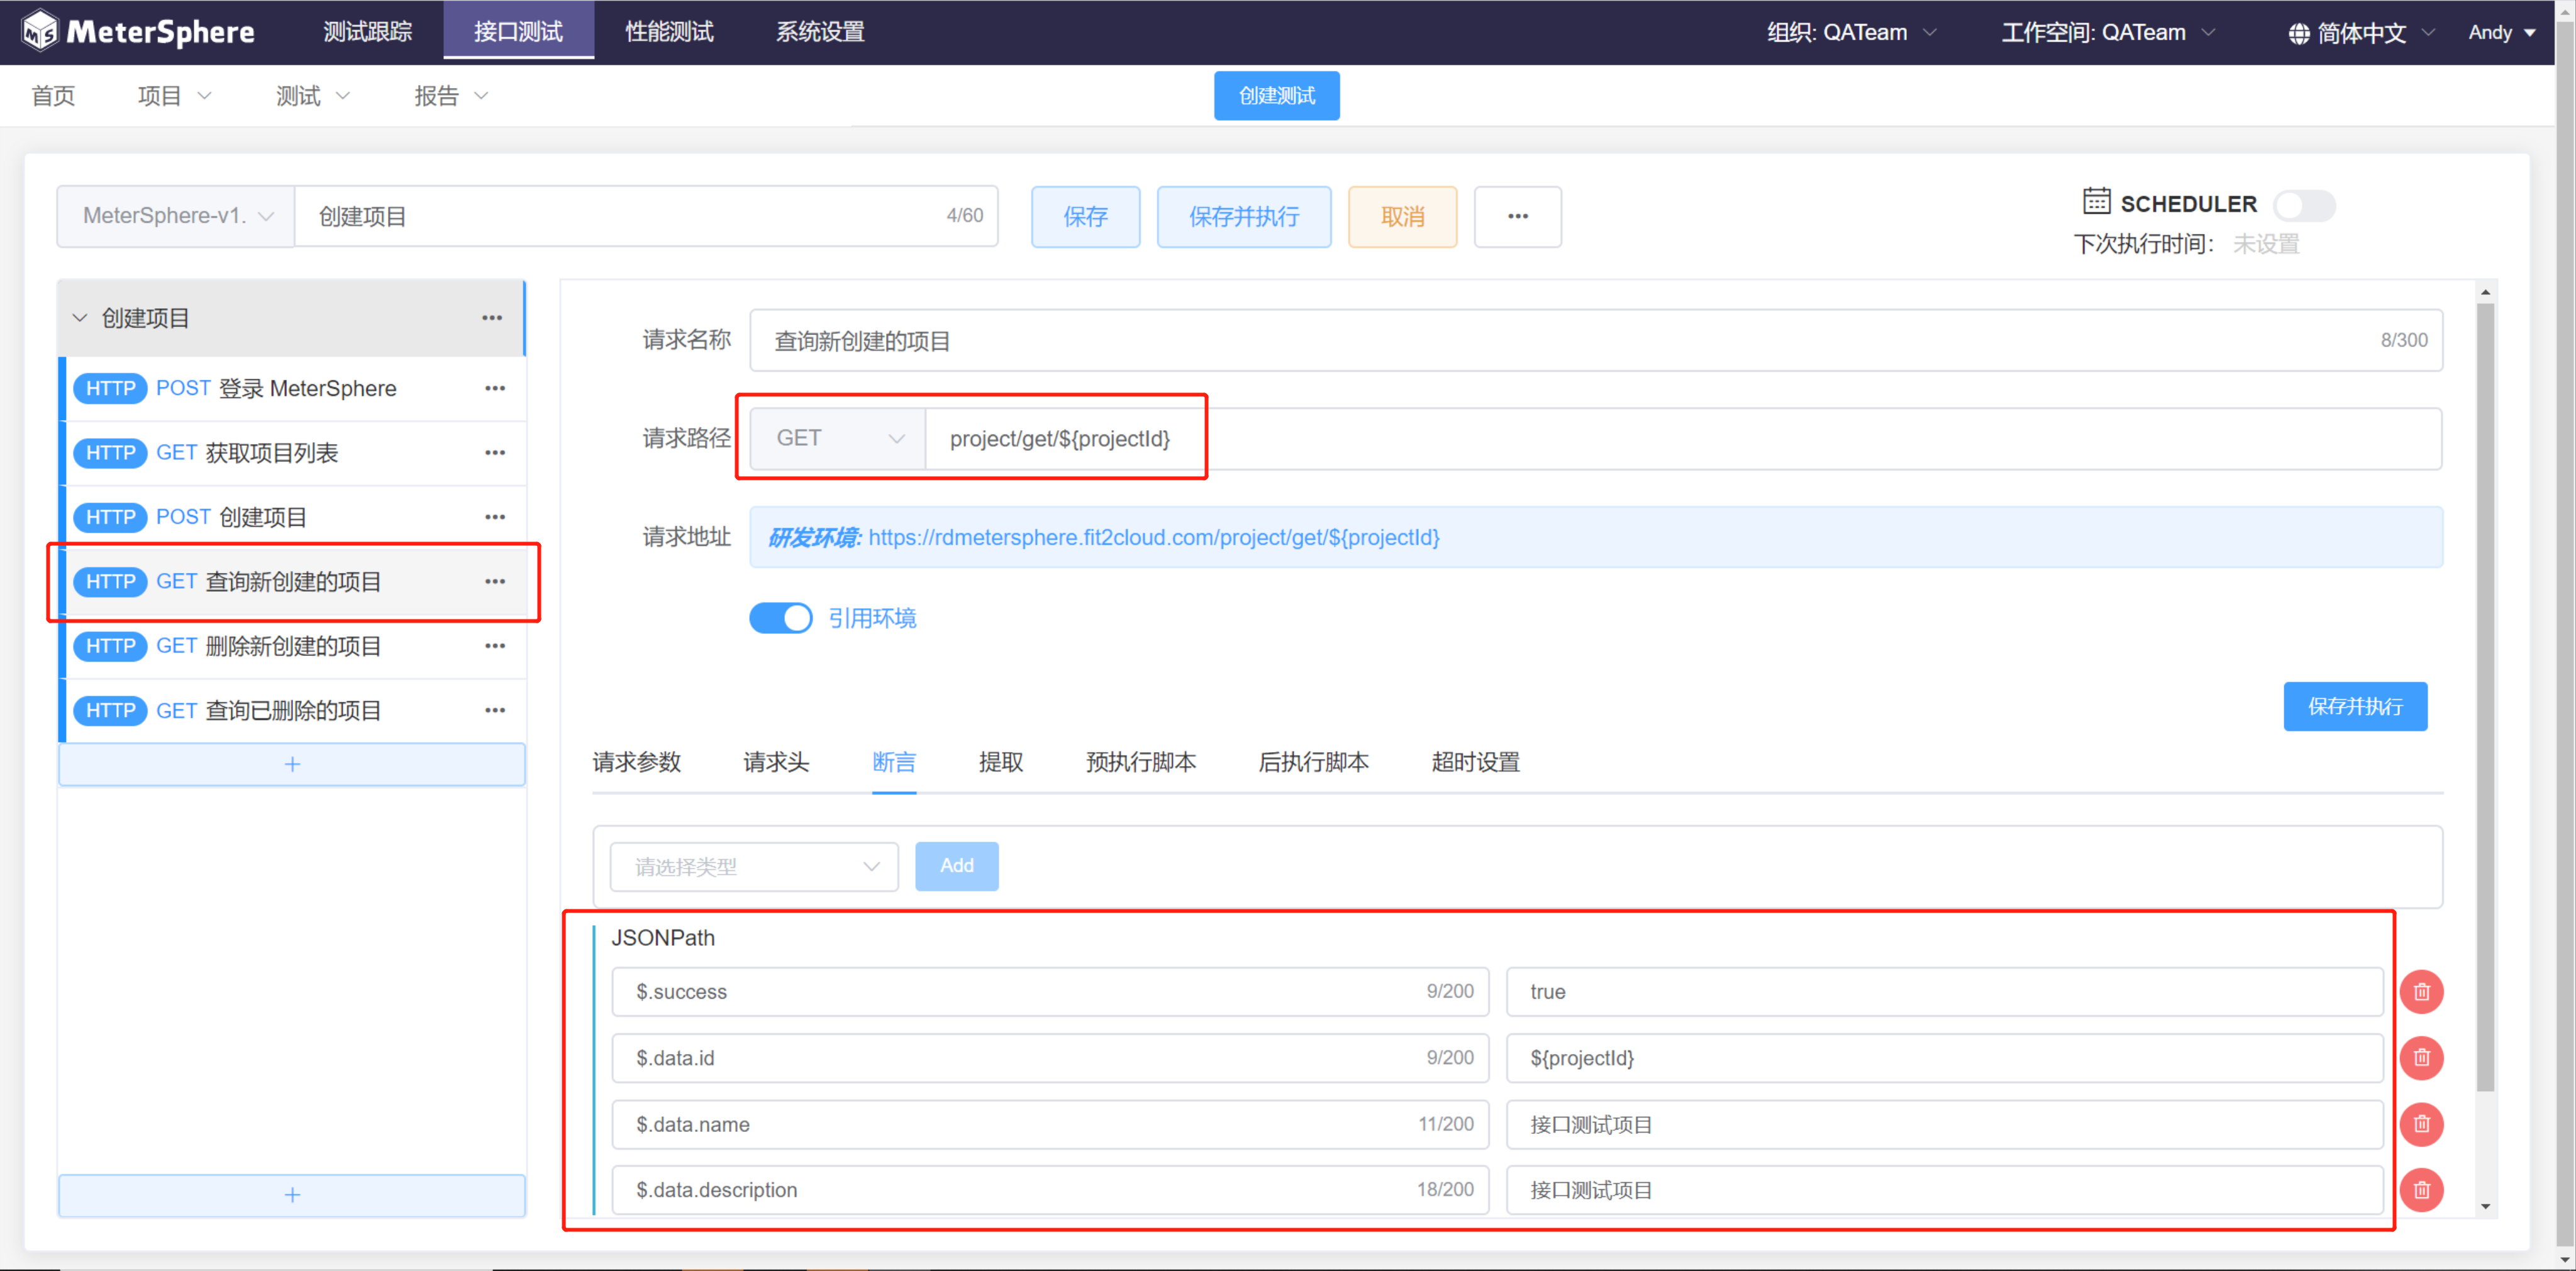The width and height of the screenshot is (2576, 1271).
Task: Click the plus to add a request
Action: [292, 764]
